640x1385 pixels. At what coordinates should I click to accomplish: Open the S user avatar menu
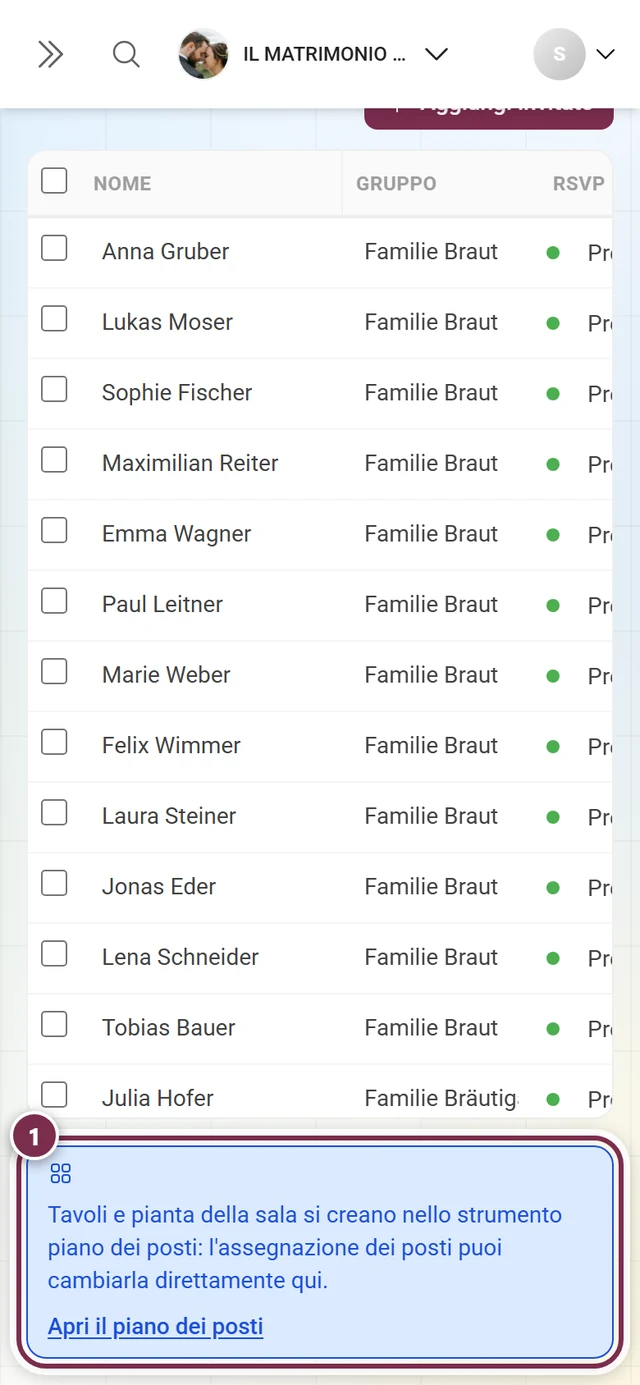click(559, 54)
